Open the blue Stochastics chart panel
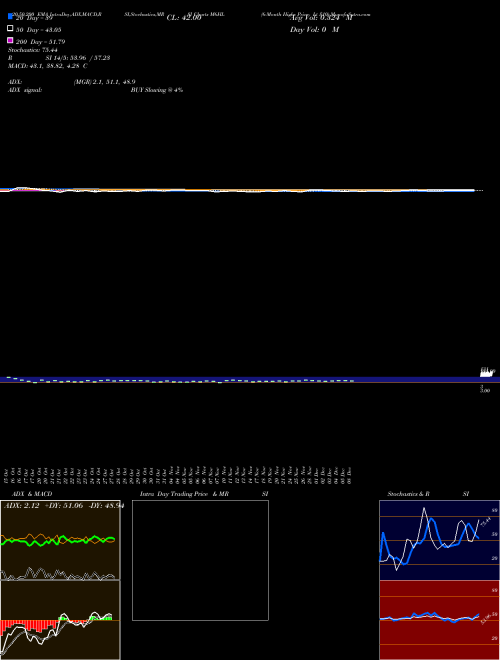Screen dimensions: 500x660 [x=439, y=540]
